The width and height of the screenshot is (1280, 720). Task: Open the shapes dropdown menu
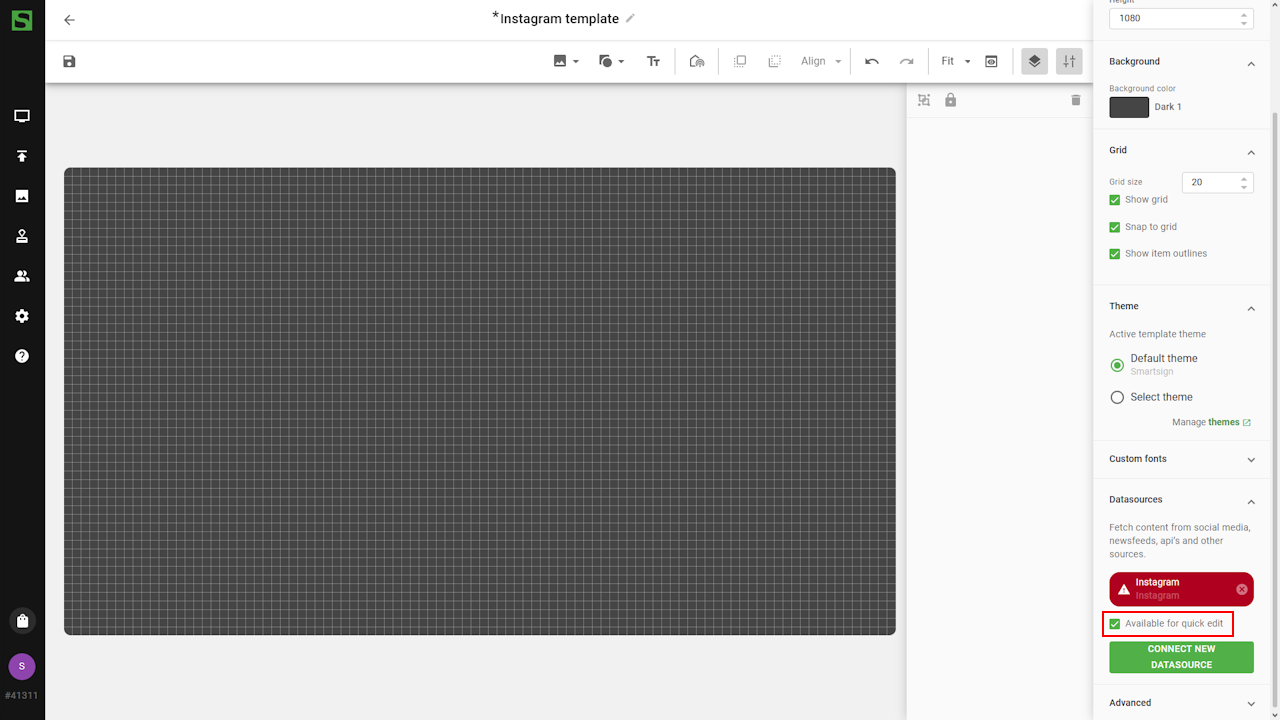click(x=611, y=62)
